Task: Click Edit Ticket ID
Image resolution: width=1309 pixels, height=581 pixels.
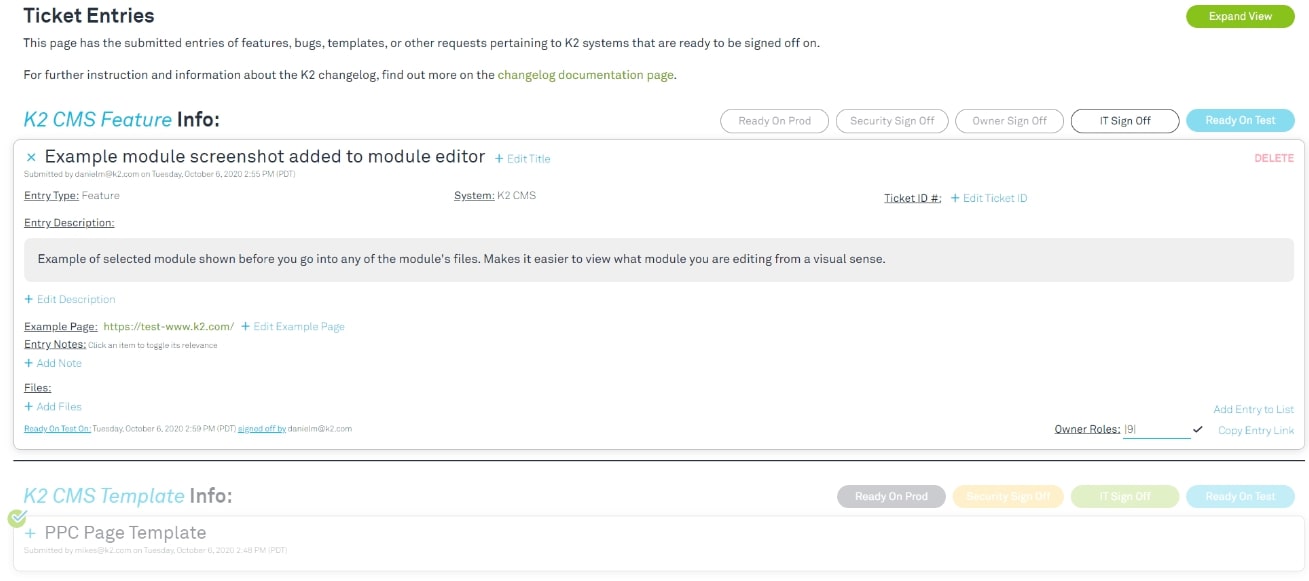Action: point(989,198)
